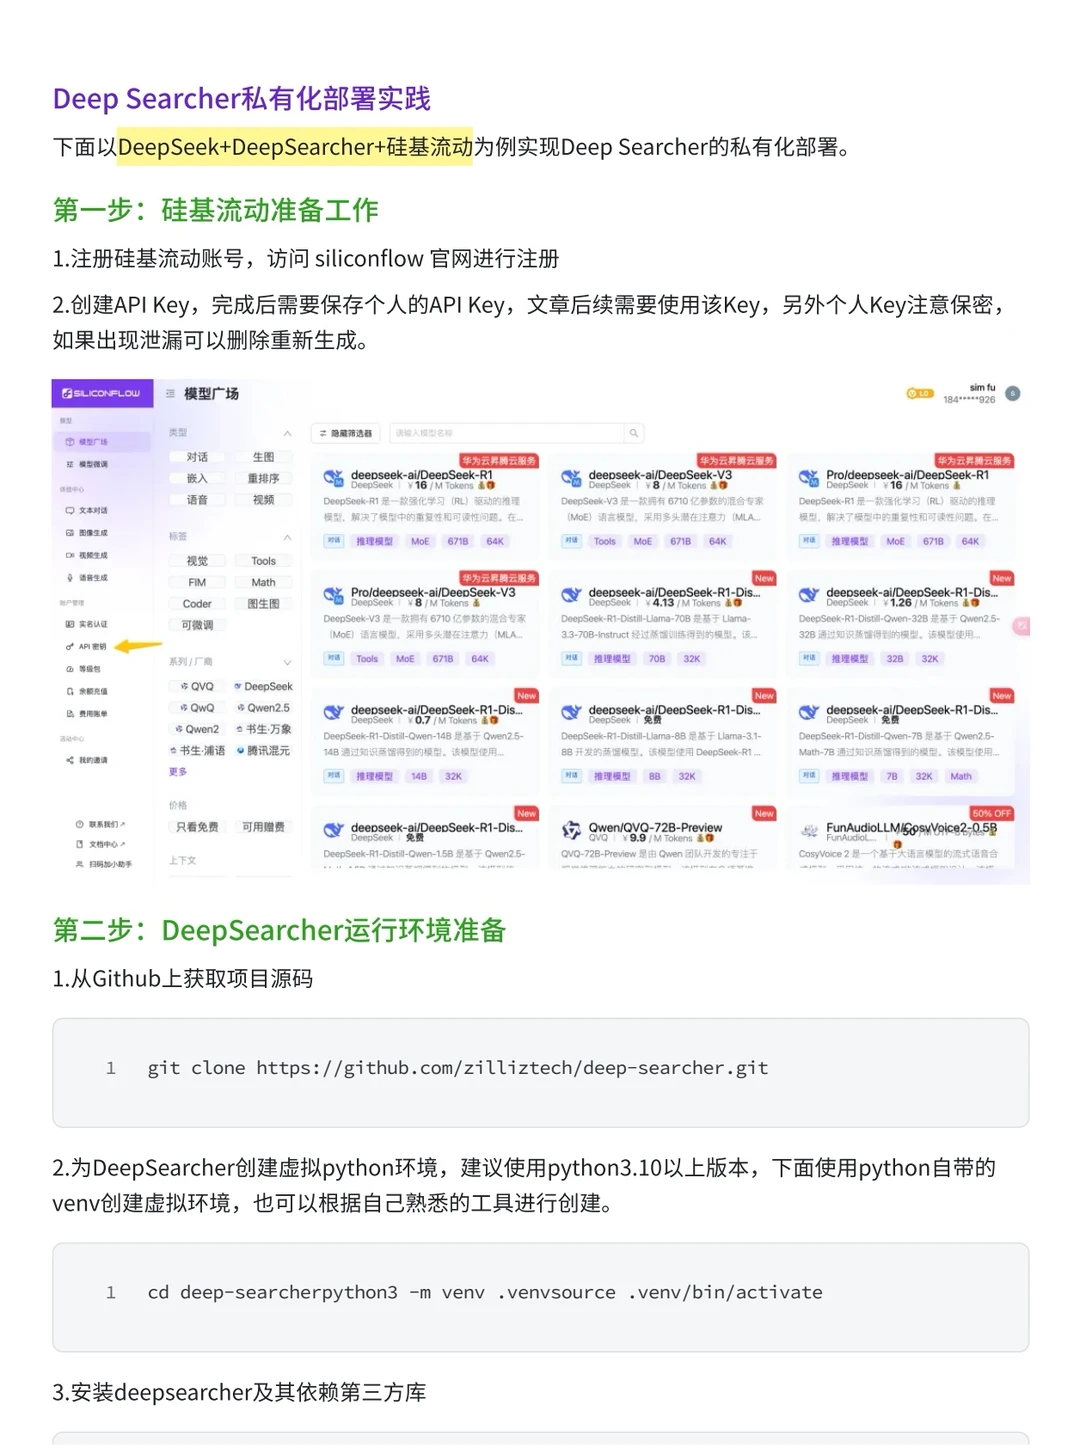Image resolution: width=1080 pixels, height=1454 pixels.
Task: Click highlighted text 'DeepSeek+DeepSearcher+硅基流动'
Action: (295, 147)
